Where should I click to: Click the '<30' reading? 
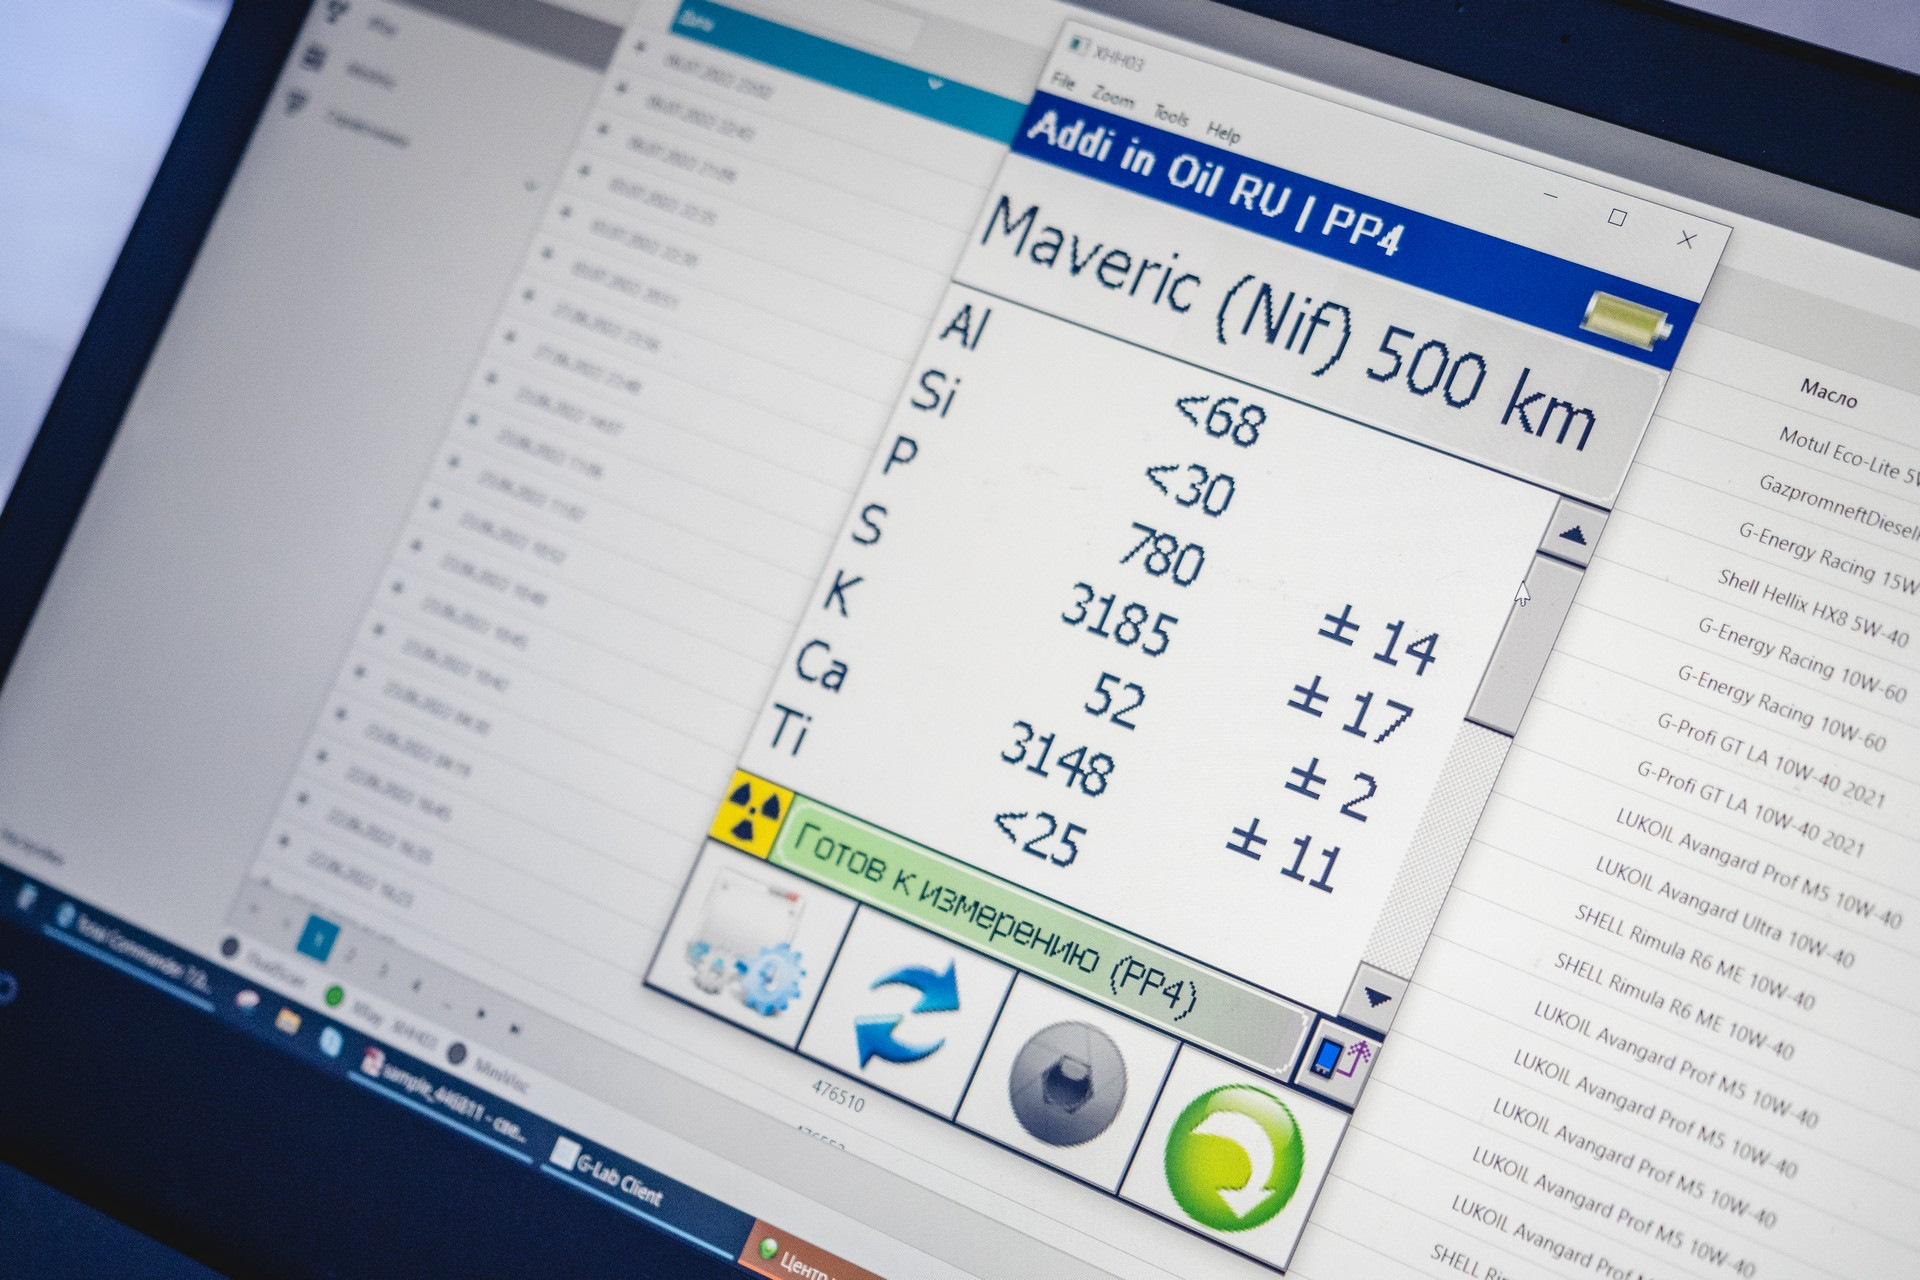(x=1190, y=488)
